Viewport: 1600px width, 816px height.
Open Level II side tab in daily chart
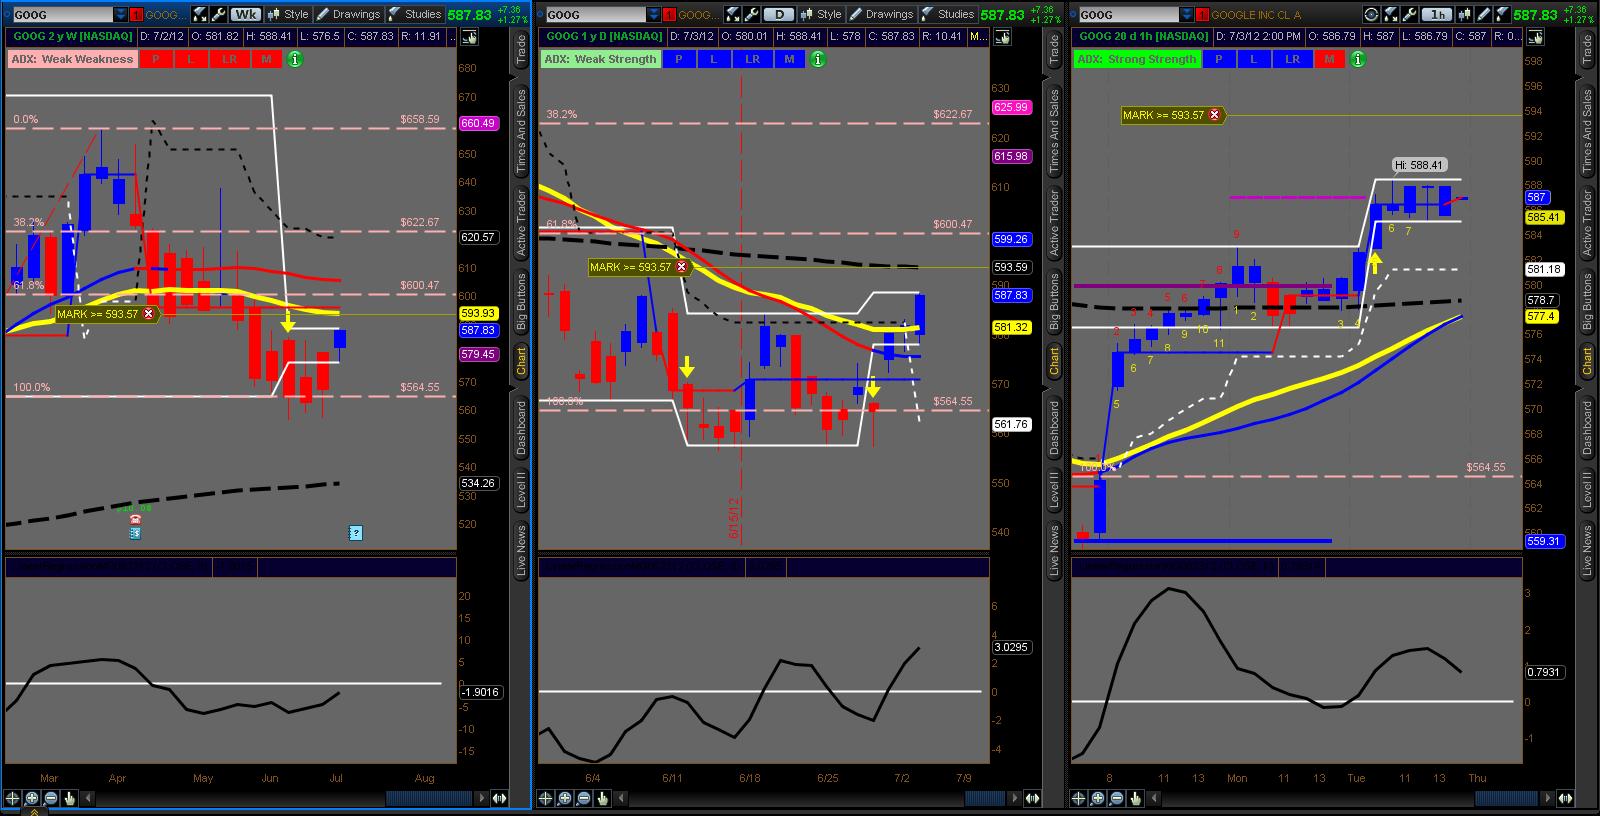click(x=1054, y=490)
